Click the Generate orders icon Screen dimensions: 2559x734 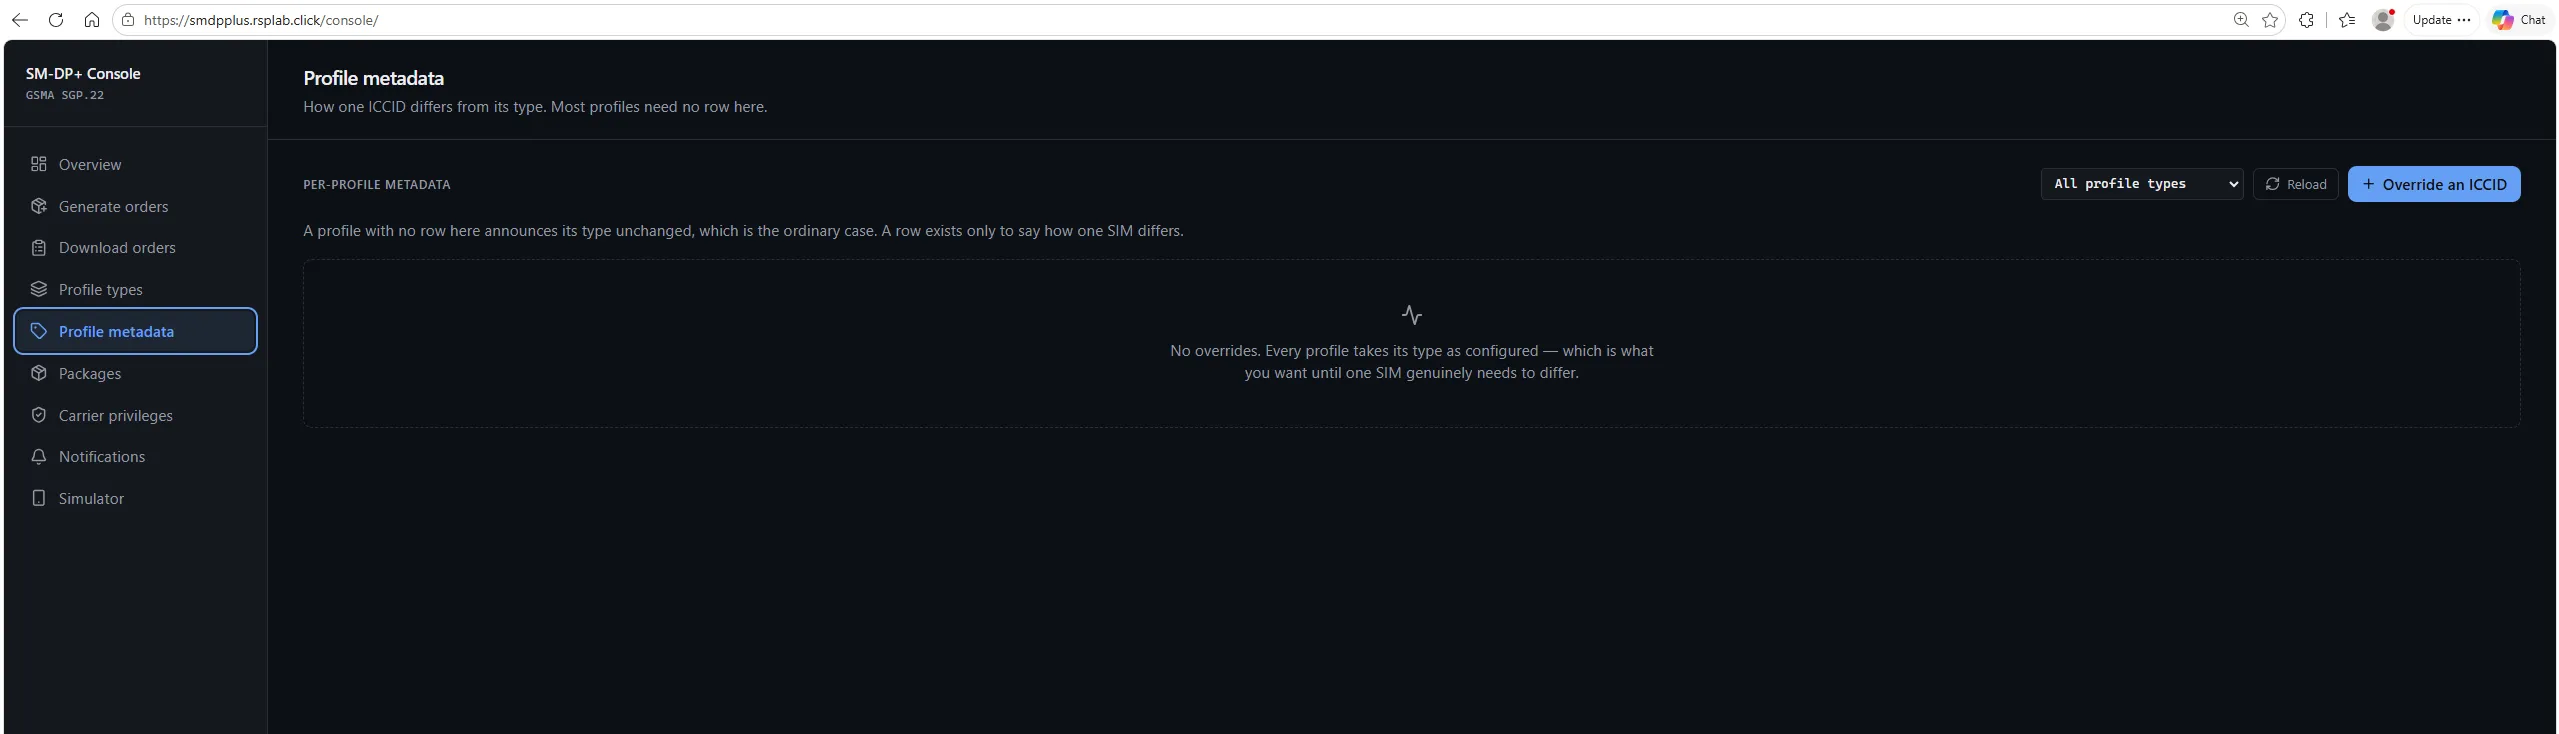coord(39,206)
